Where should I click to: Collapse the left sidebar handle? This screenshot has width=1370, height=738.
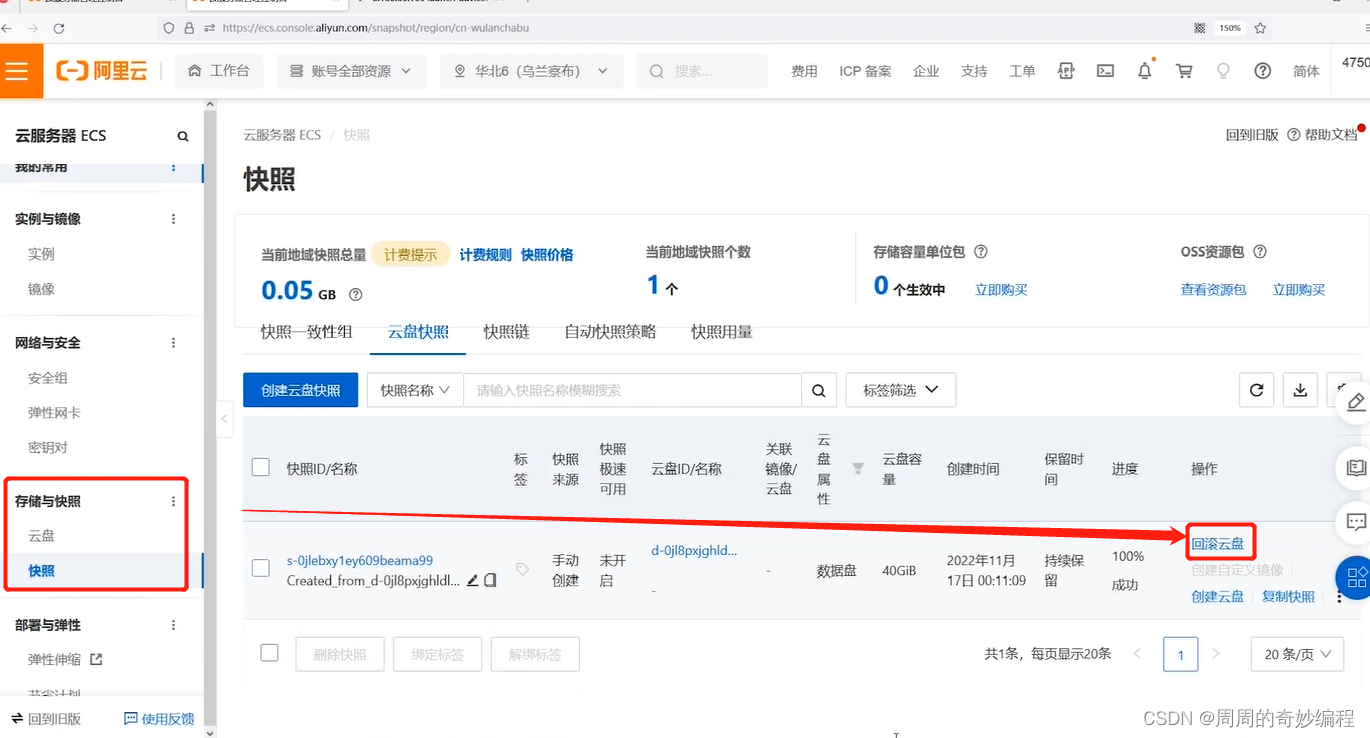click(x=225, y=418)
